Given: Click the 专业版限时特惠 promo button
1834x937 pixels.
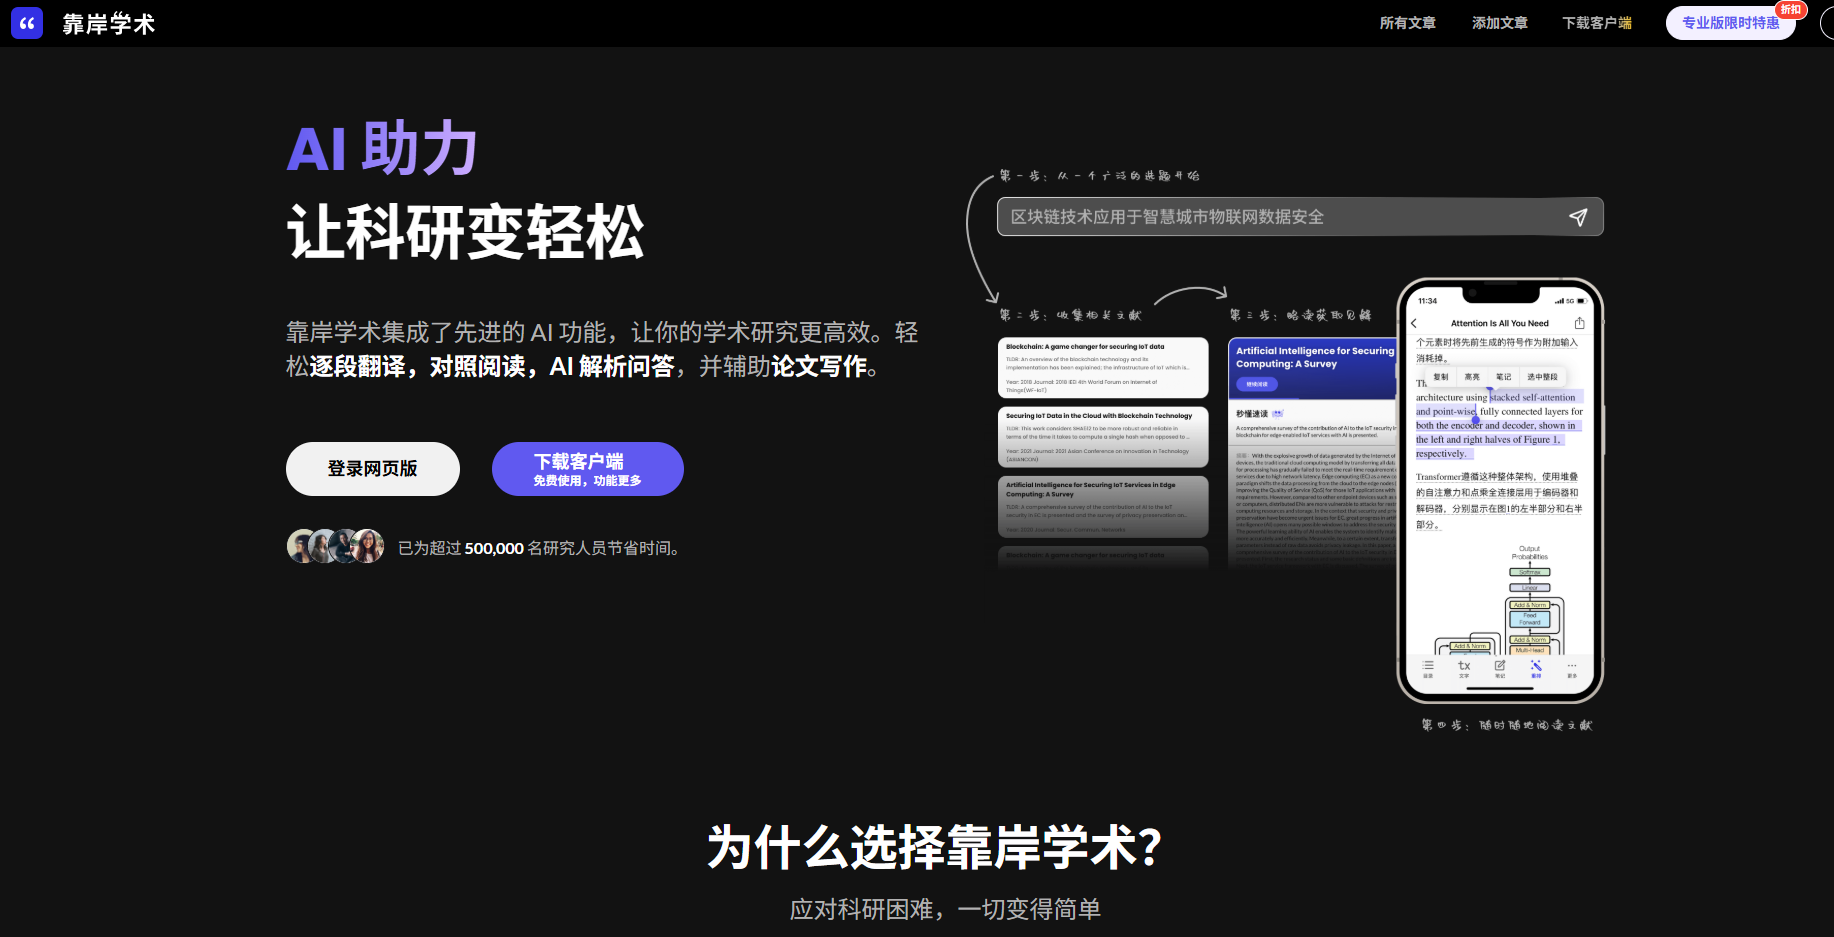Looking at the screenshot, I should tap(1730, 23).
